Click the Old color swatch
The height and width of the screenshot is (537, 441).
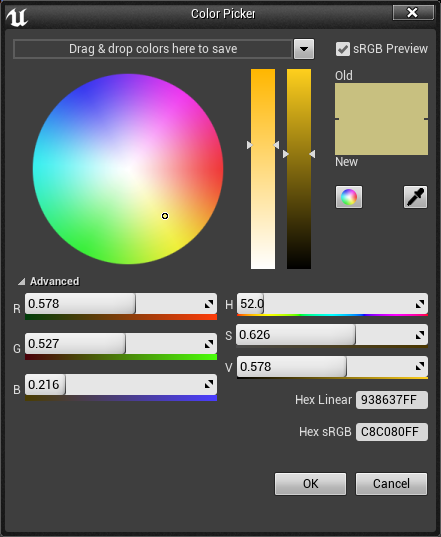pyautogui.click(x=381, y=101)
